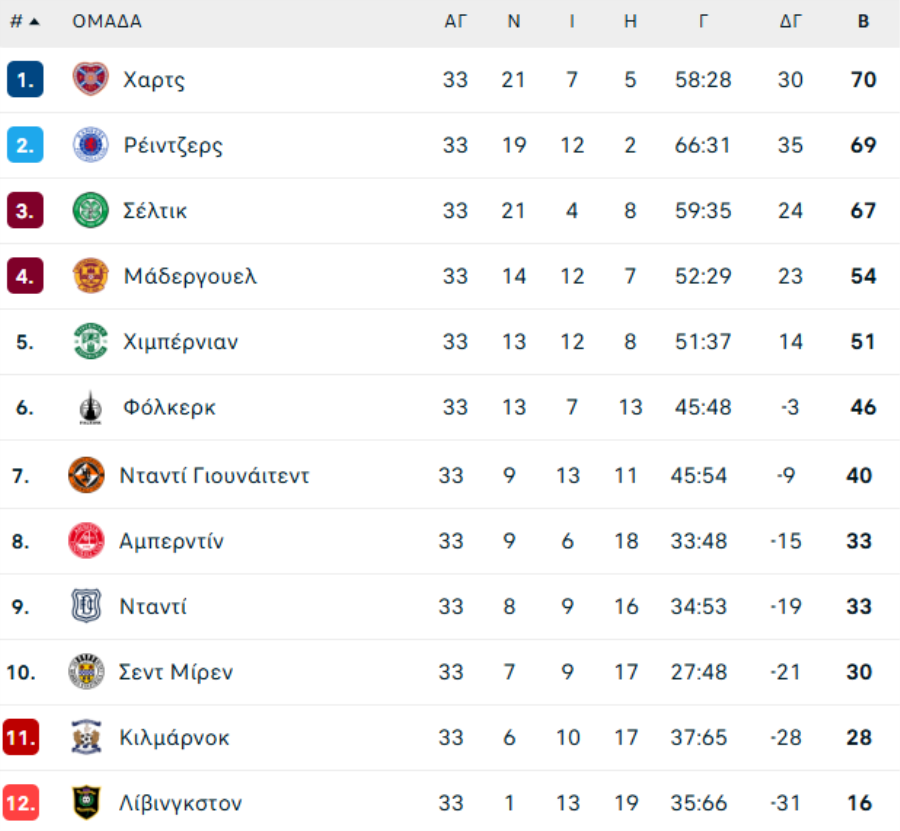Open the Λίβινγκστον team link

point(180,803)
